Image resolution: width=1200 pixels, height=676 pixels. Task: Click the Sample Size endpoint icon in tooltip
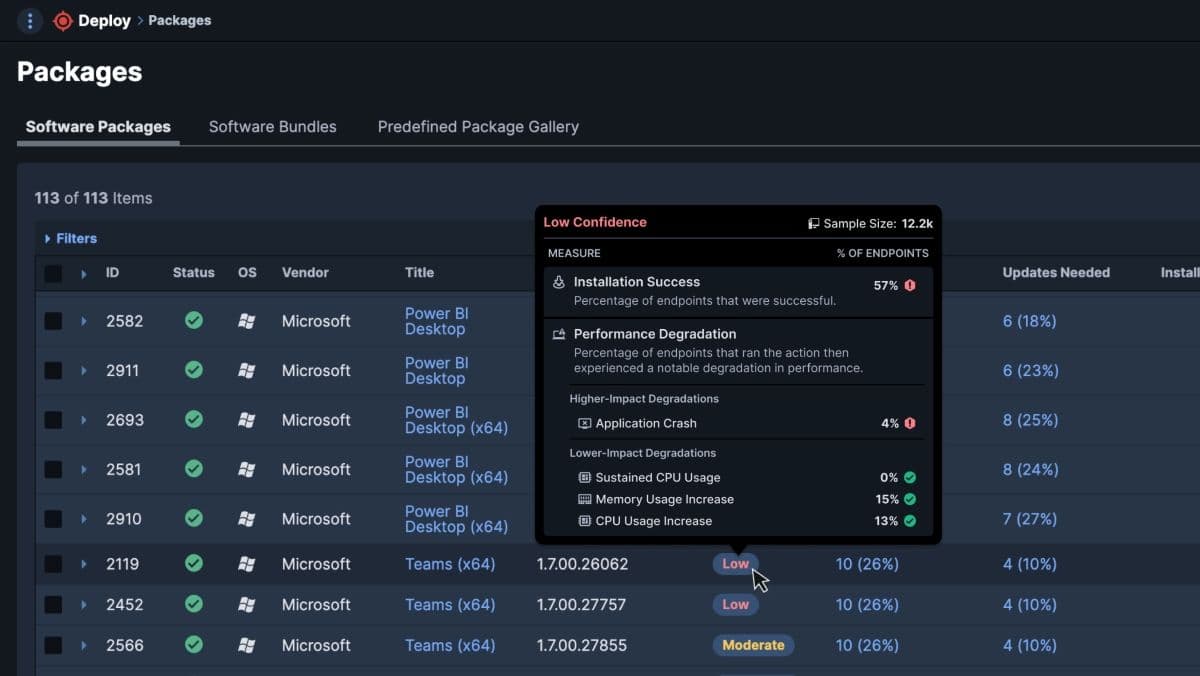[x=814, y=224]
